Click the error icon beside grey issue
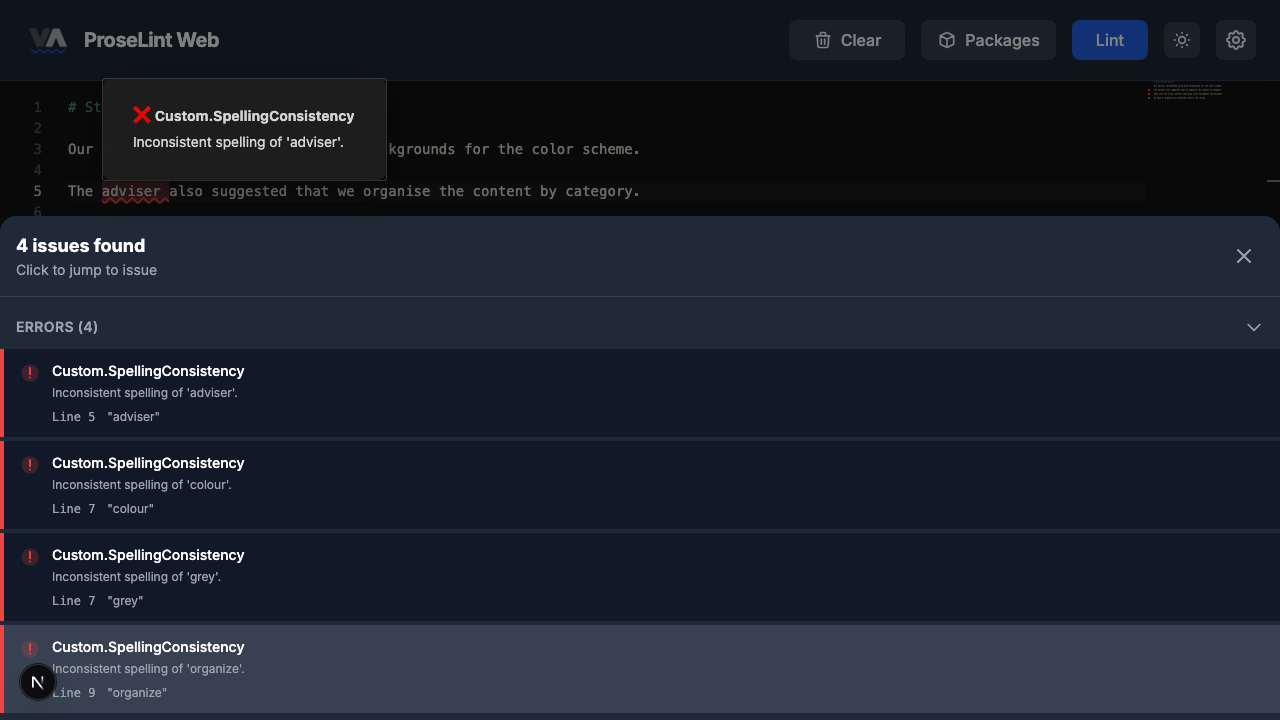This screenshot has height=720, width=1280. (x=30, y=557)
